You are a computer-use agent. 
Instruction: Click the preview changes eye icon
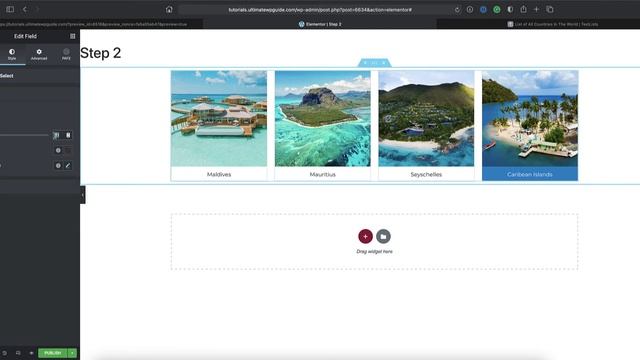pos(31,353)
